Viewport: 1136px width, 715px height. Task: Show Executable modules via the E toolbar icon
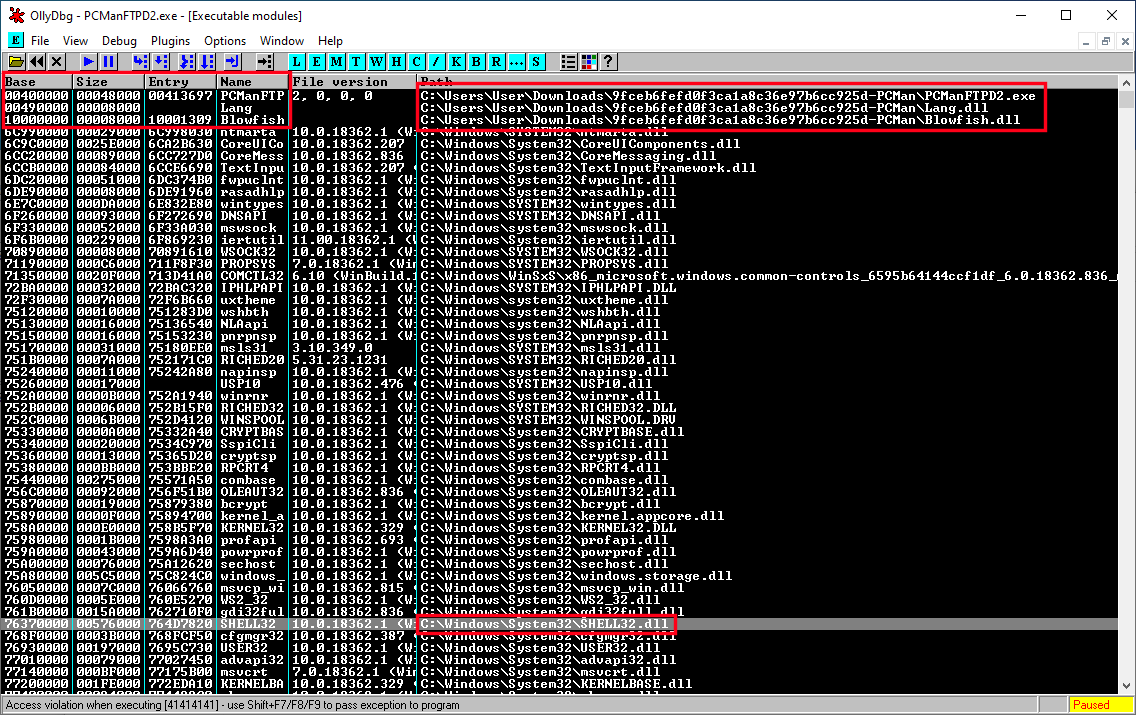click(317, 62)
